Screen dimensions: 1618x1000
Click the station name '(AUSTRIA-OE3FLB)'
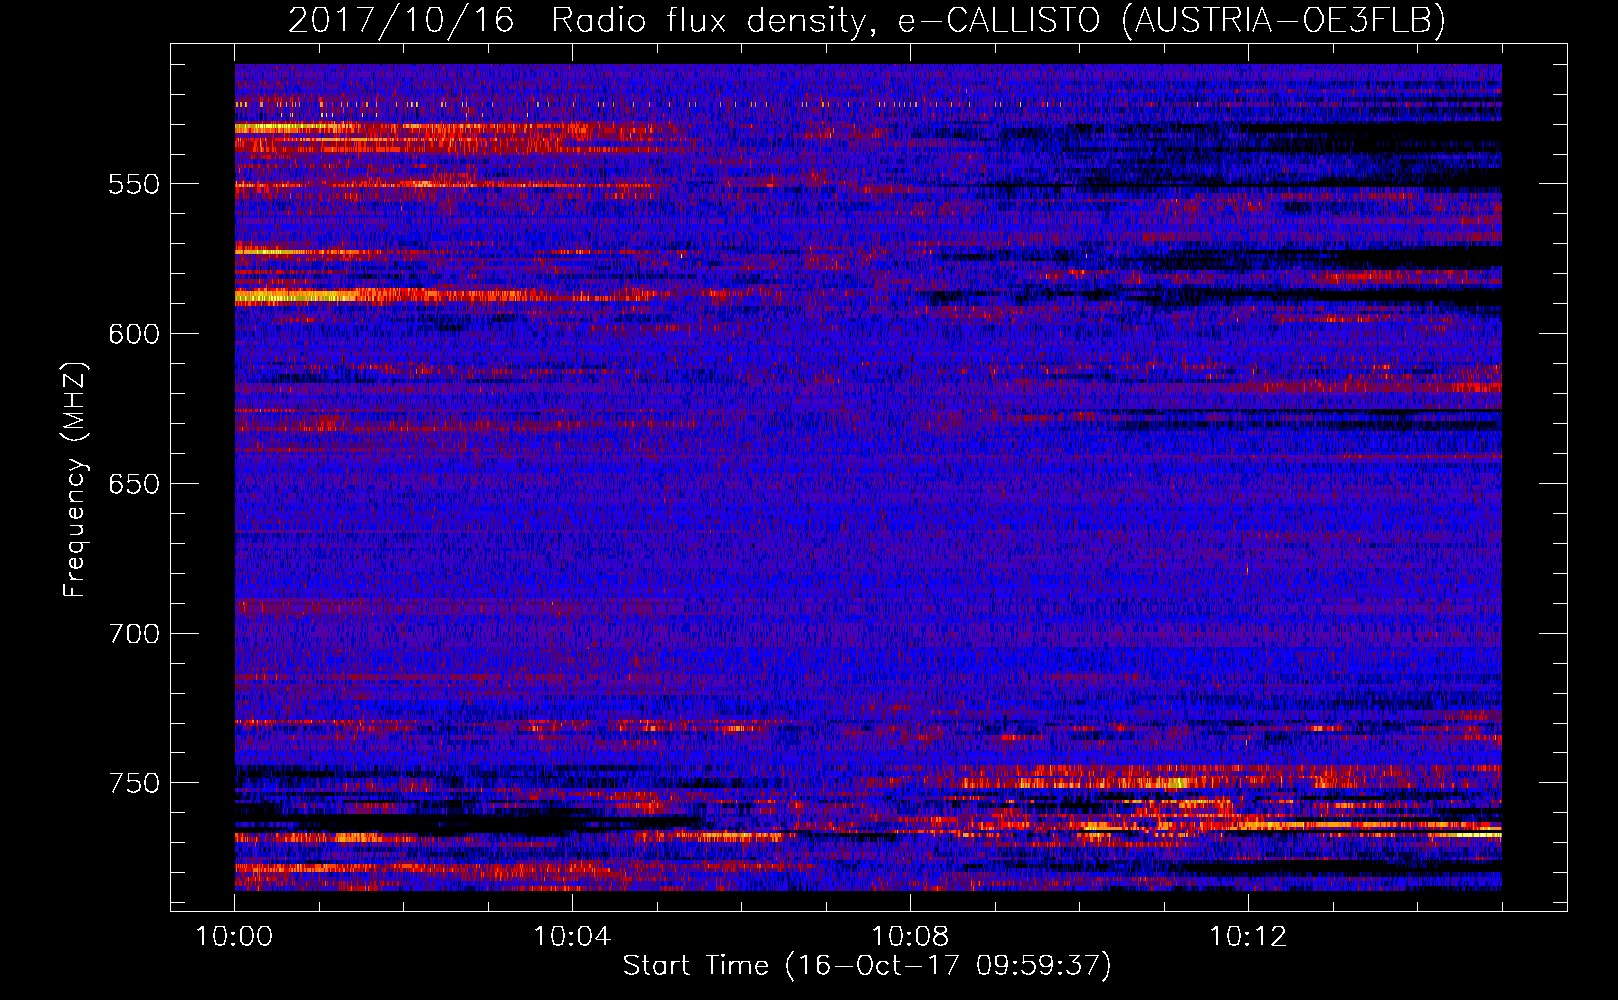pos(1283,20)
